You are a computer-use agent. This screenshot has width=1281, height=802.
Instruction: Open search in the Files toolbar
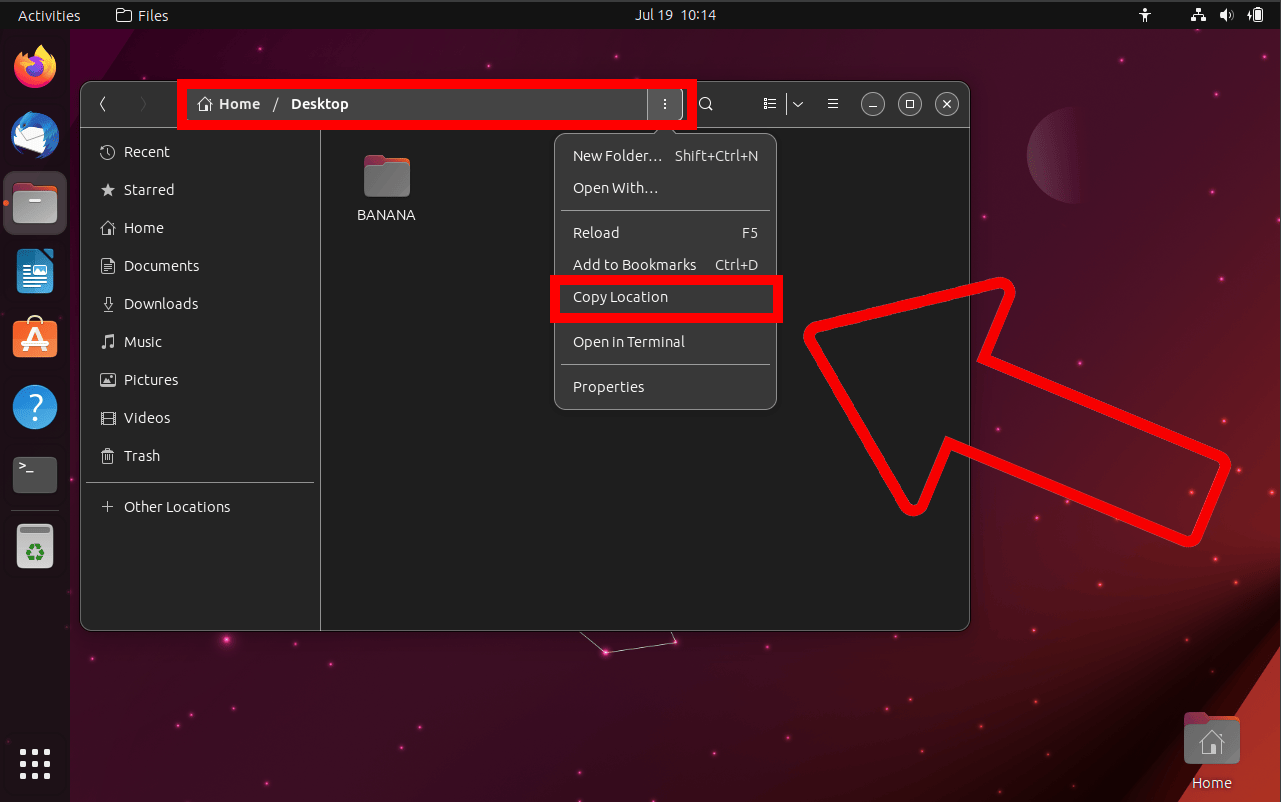(x=705, y=103)
